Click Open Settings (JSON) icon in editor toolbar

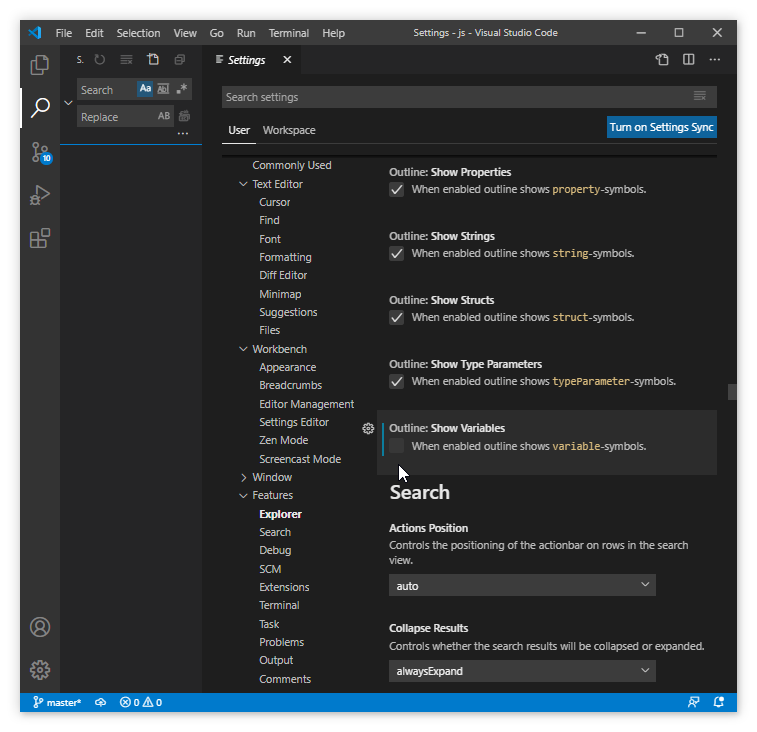662,59
